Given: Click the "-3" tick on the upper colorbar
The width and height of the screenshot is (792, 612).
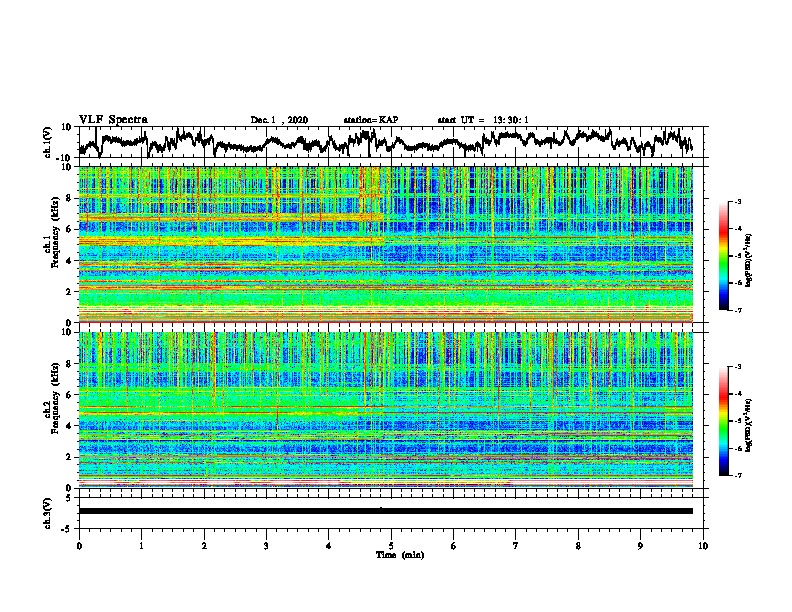Looking at the screenshot, I should click(x=737, y=201).
